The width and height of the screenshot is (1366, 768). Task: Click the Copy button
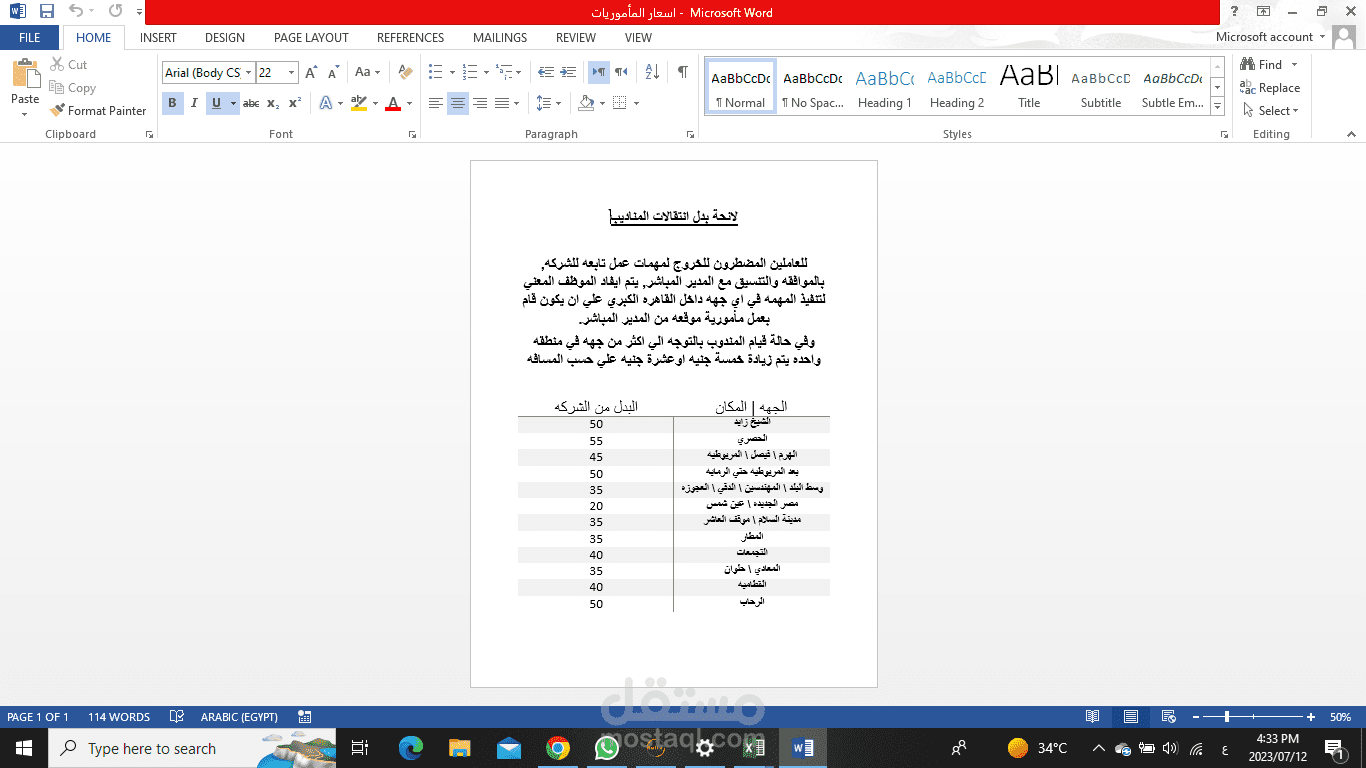click(72, 87)
